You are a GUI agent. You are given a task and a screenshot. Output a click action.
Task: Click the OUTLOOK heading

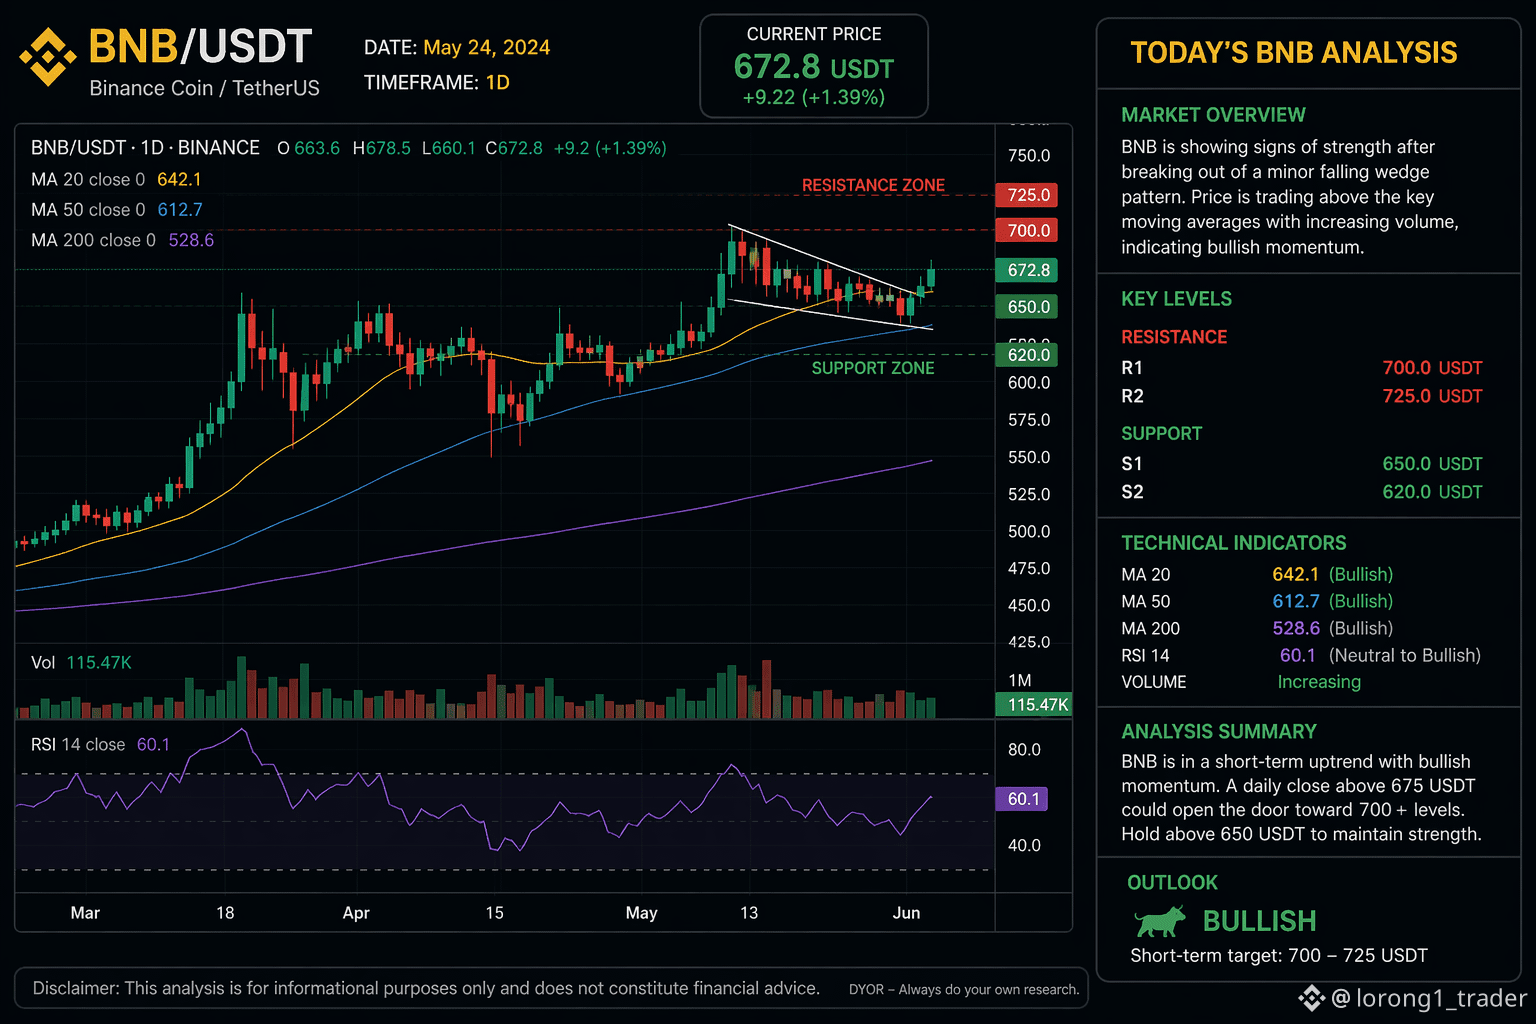(1172, 883)
